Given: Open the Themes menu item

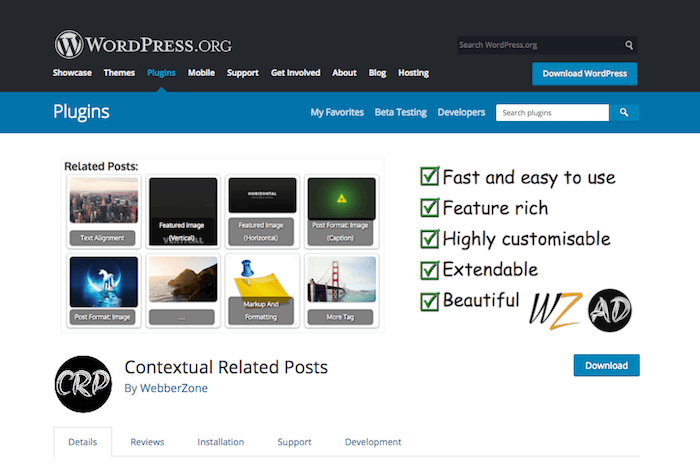Looking at the screenshot, I should tap(119, 73).
